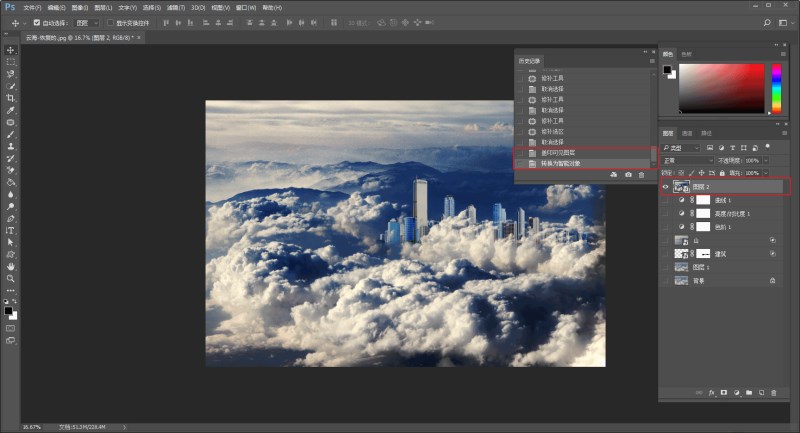
Task: Uncheck the 自动选择 auto-select checkbox
Action: (37, 22)
